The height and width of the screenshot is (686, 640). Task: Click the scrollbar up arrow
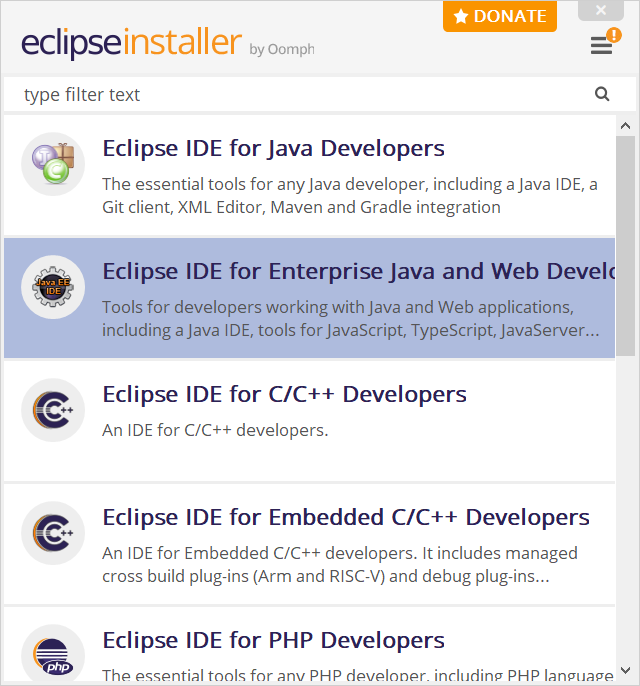(x=626, y=126)
